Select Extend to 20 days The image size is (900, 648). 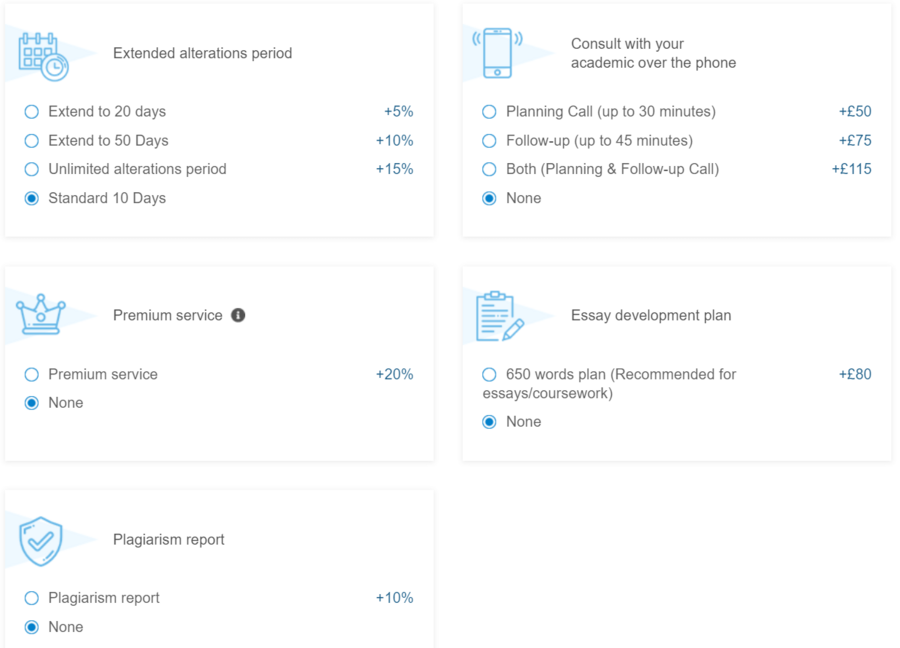tap(32, 112)
